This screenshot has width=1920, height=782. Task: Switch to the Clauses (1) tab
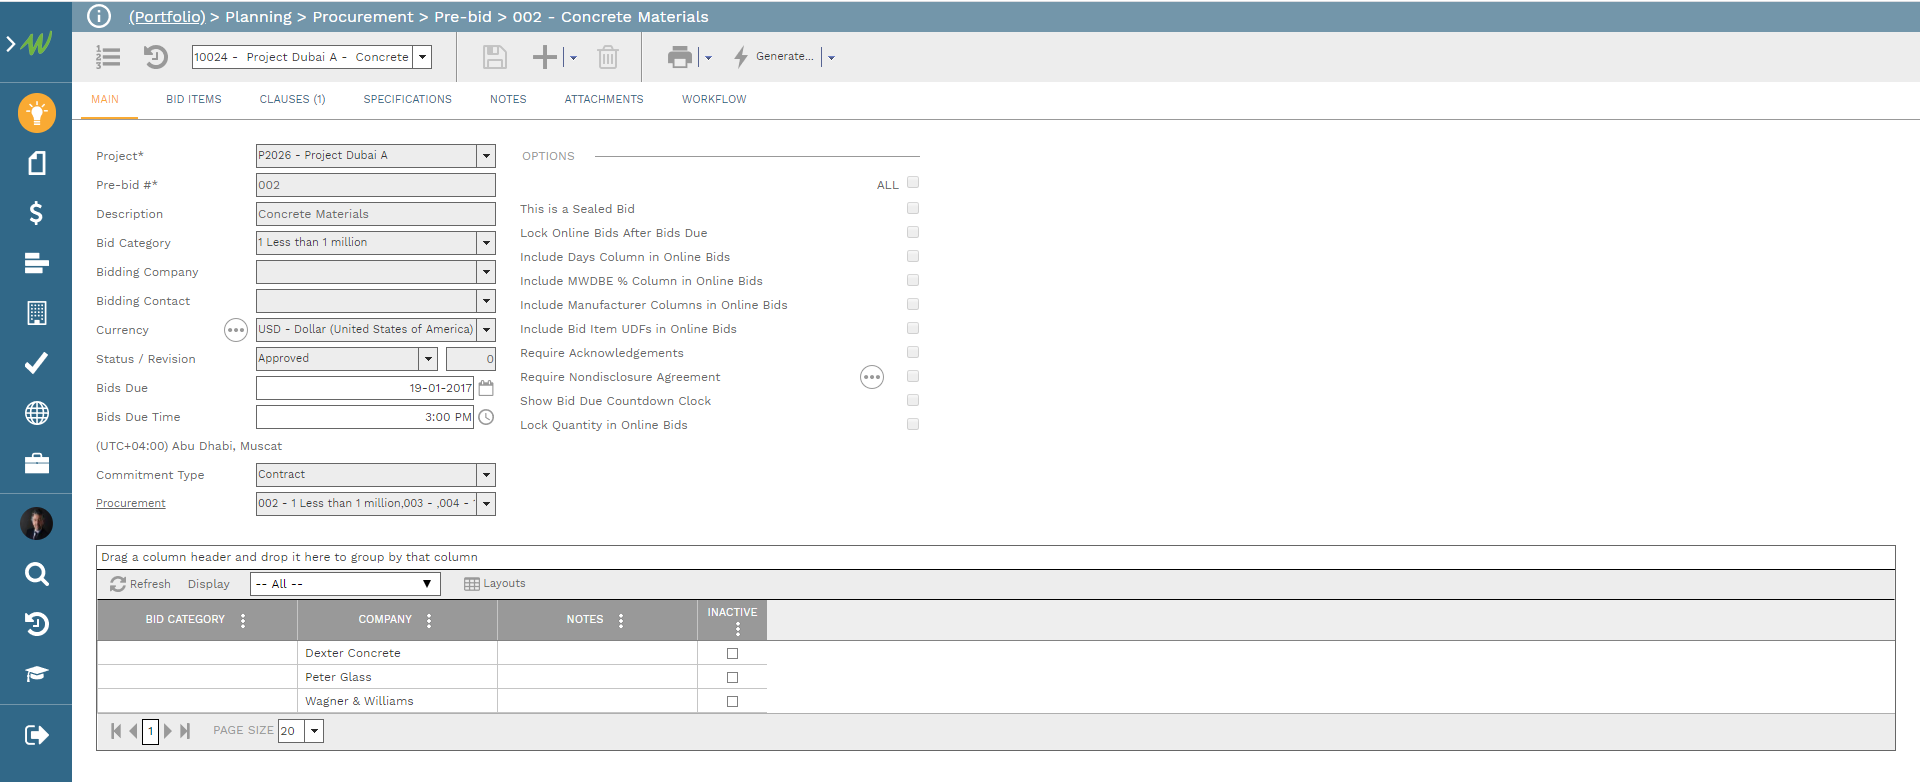pos(292,99)
